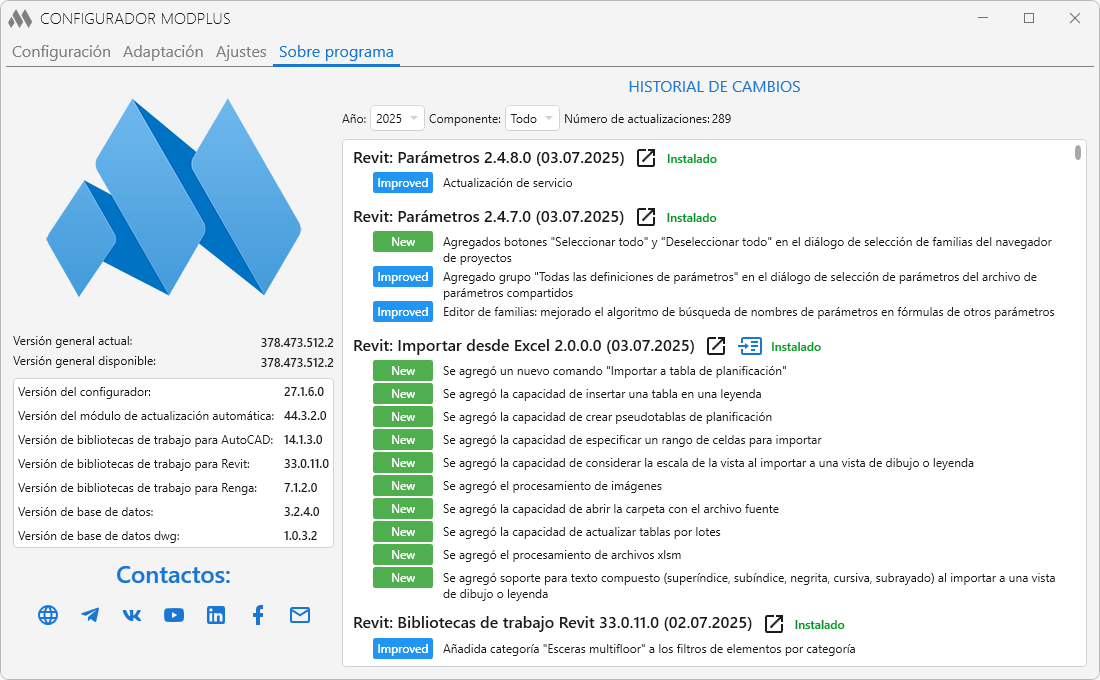Viewport: 1100px width, 680px height.
Task: Switch to the Configuración tab
Action: pyautogui.click(x=61, y=52)
